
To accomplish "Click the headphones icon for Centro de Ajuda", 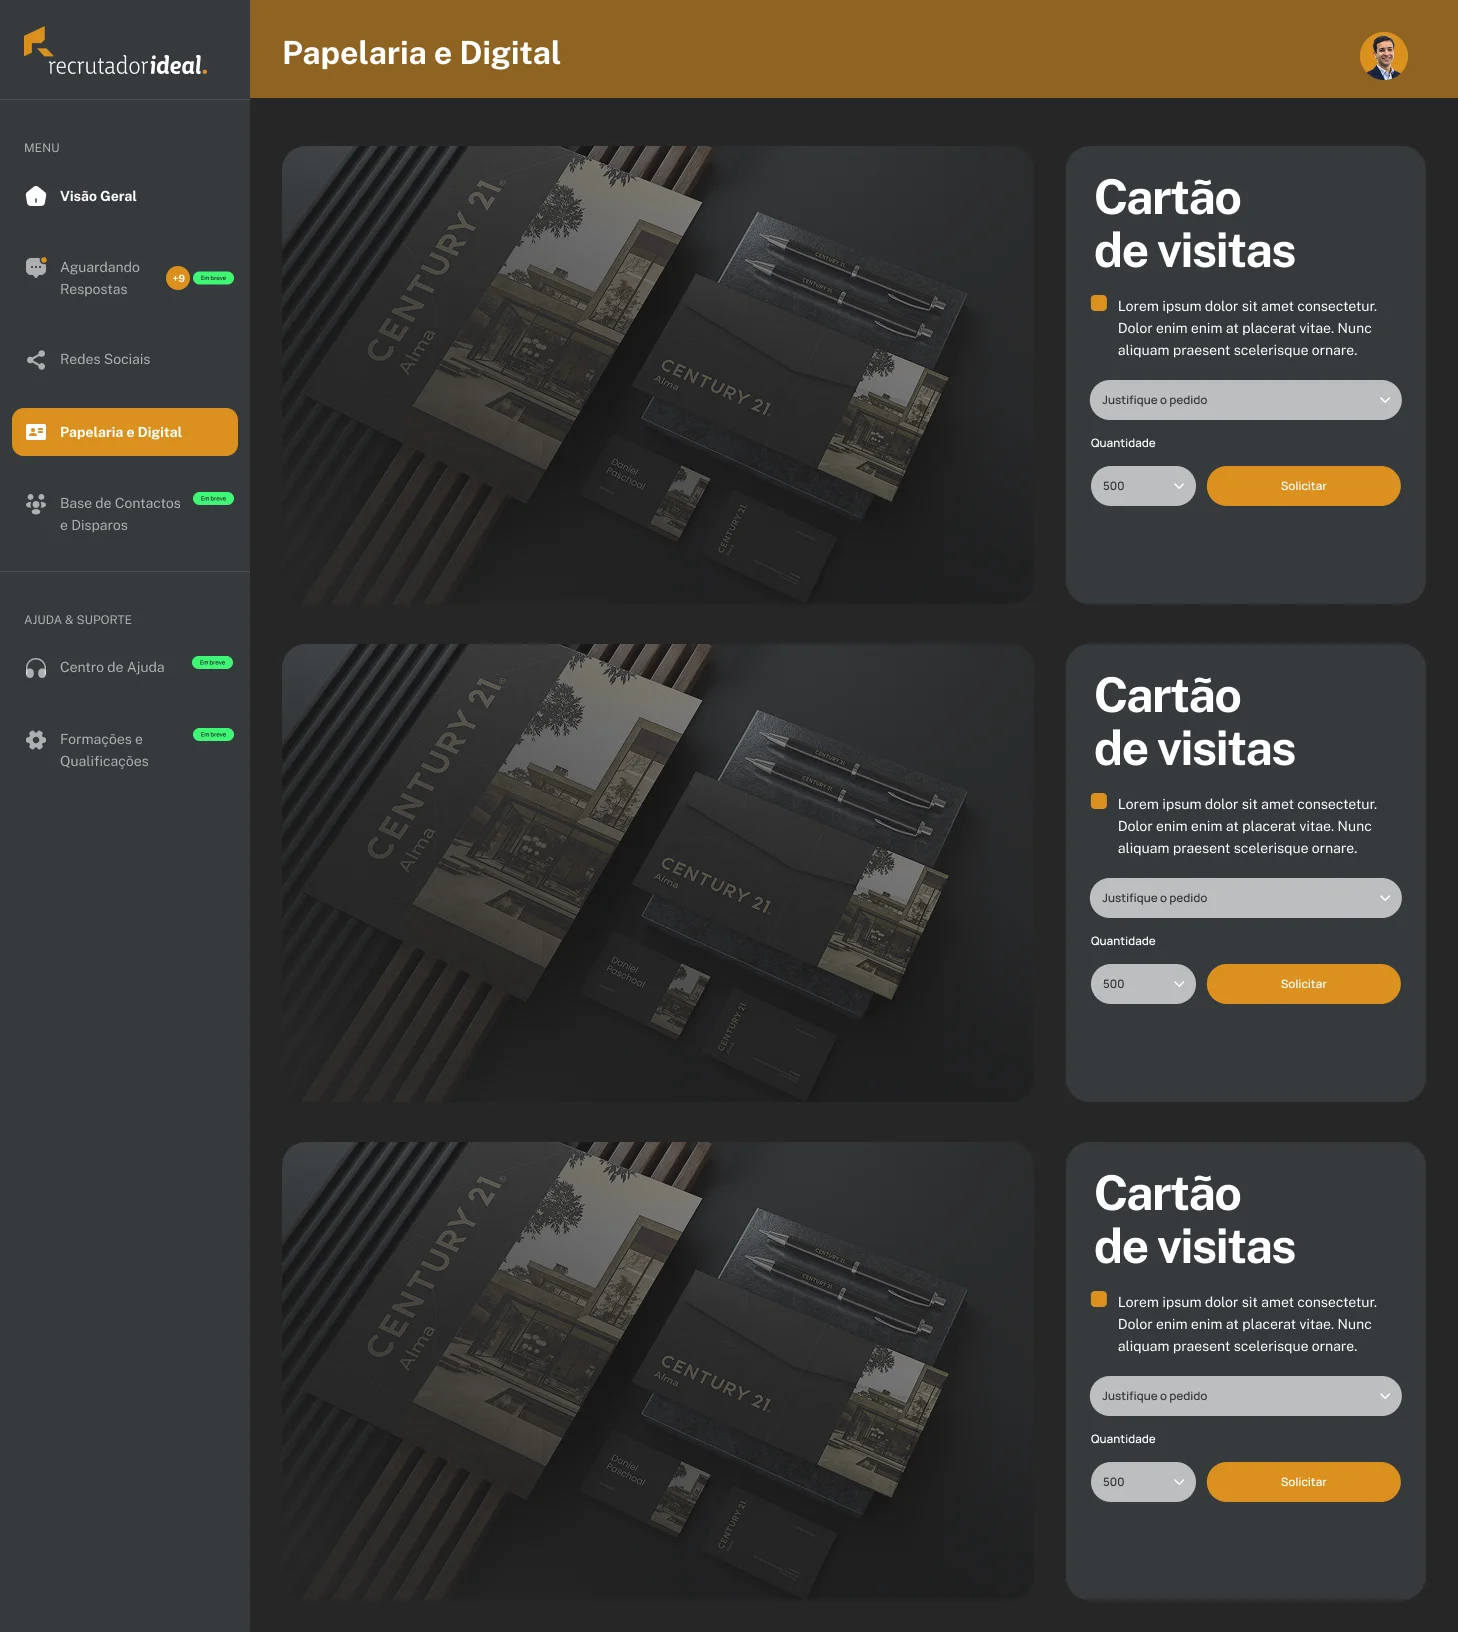I will (x=36, y=668).
